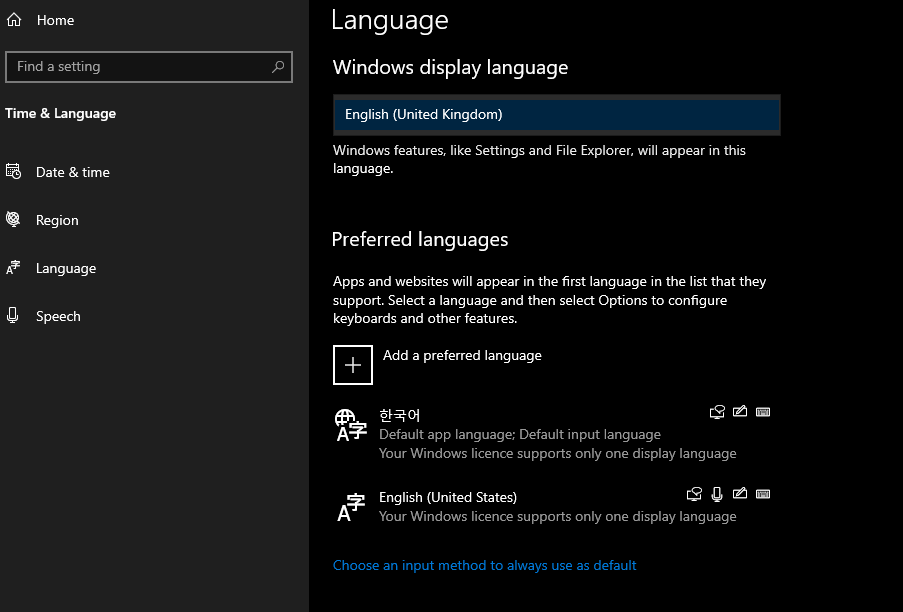Image resolution: width=903 pixels, height=612 pixels.
Task: Open the Home settings page label
Action: click(x=55, y=20)
